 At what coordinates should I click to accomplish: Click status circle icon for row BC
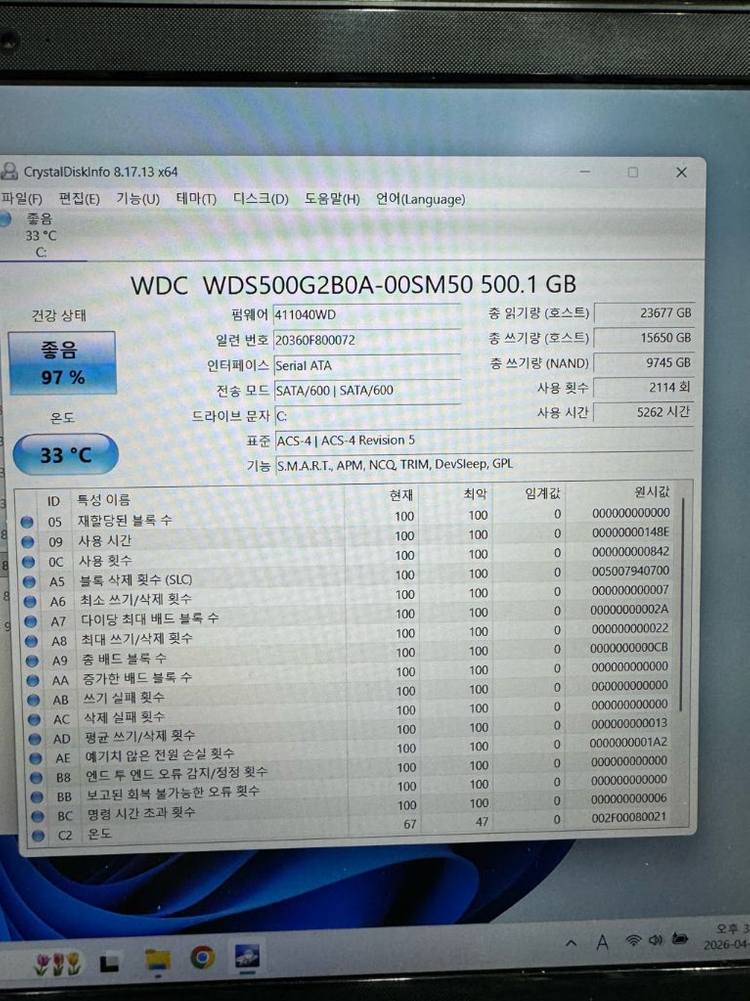tap(38, 816)
